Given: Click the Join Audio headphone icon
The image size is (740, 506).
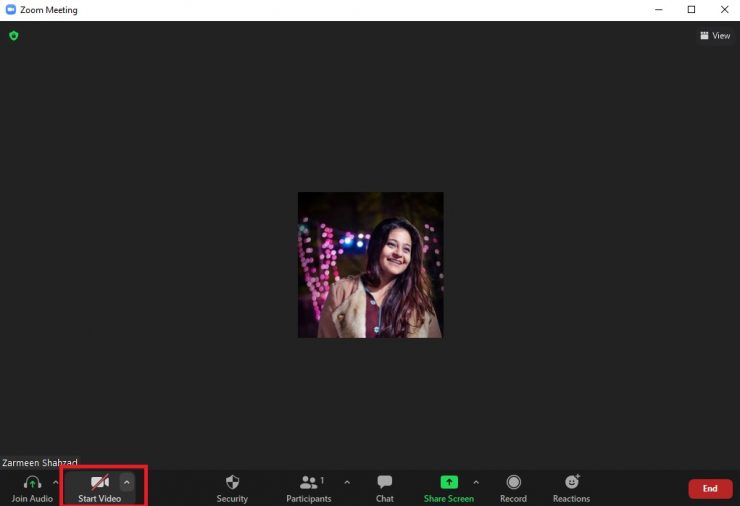Looking at the screenshot, I should pyautogui.click(x=32, y=482).
